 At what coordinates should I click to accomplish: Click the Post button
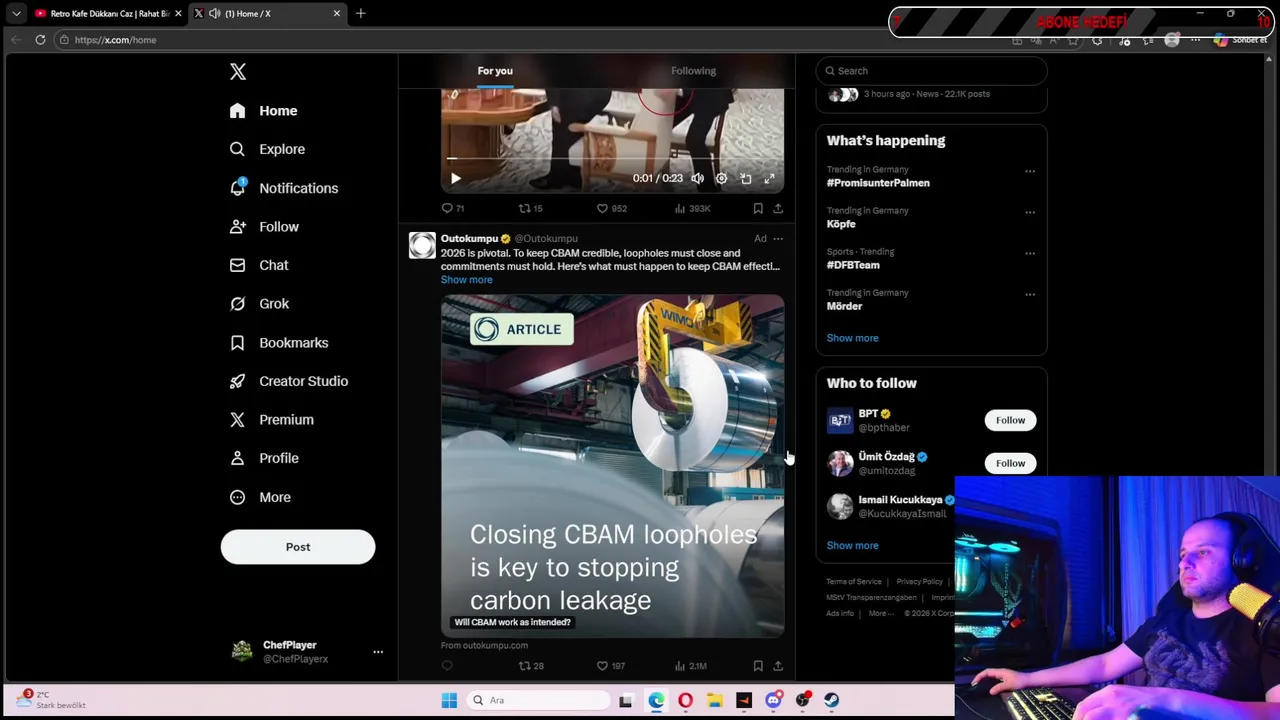(298, 547)
